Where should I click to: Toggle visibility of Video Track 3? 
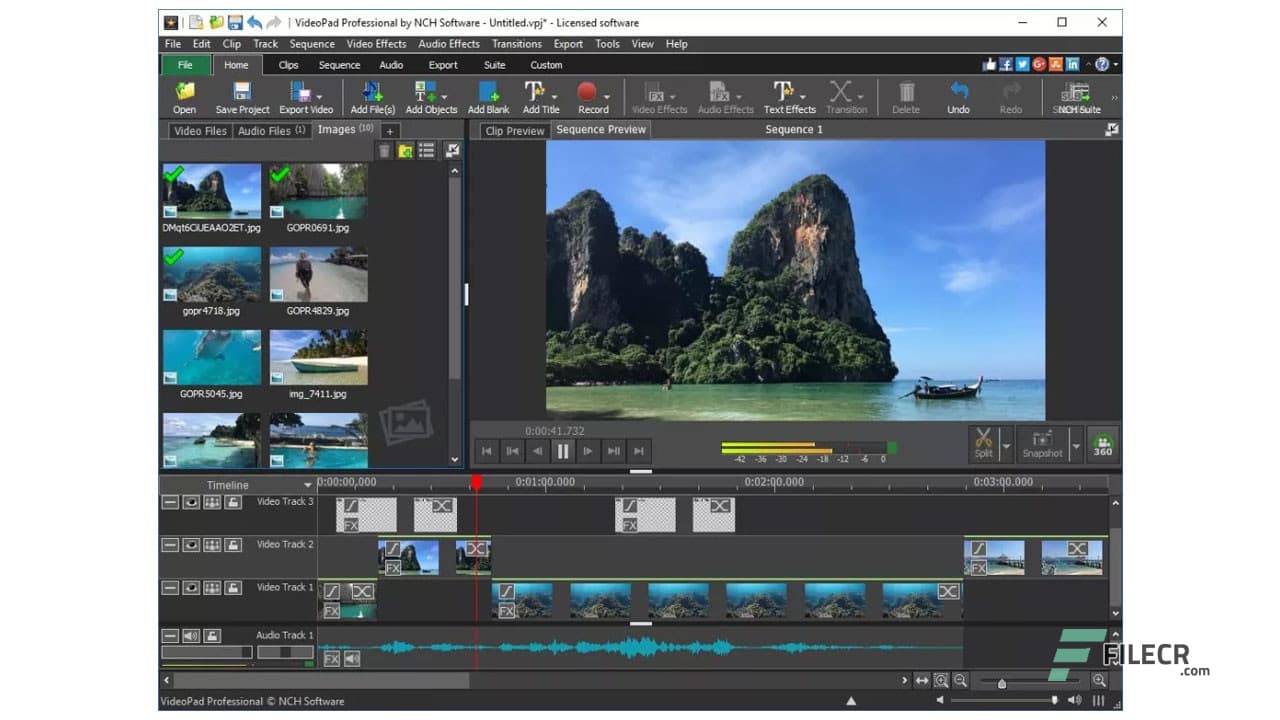(190, 502)
